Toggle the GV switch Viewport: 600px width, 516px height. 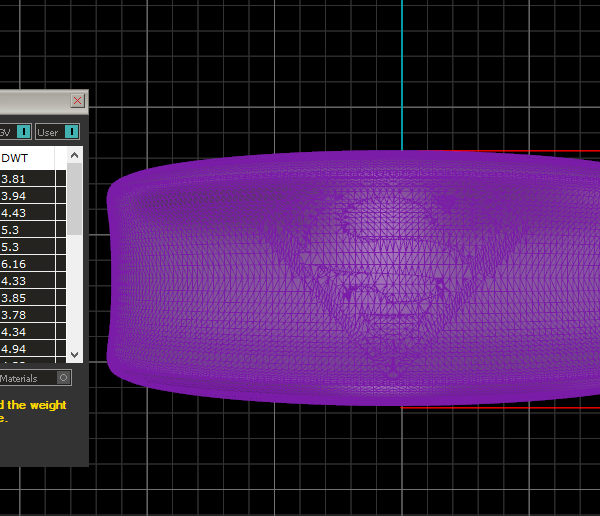[x=23, y=131]
